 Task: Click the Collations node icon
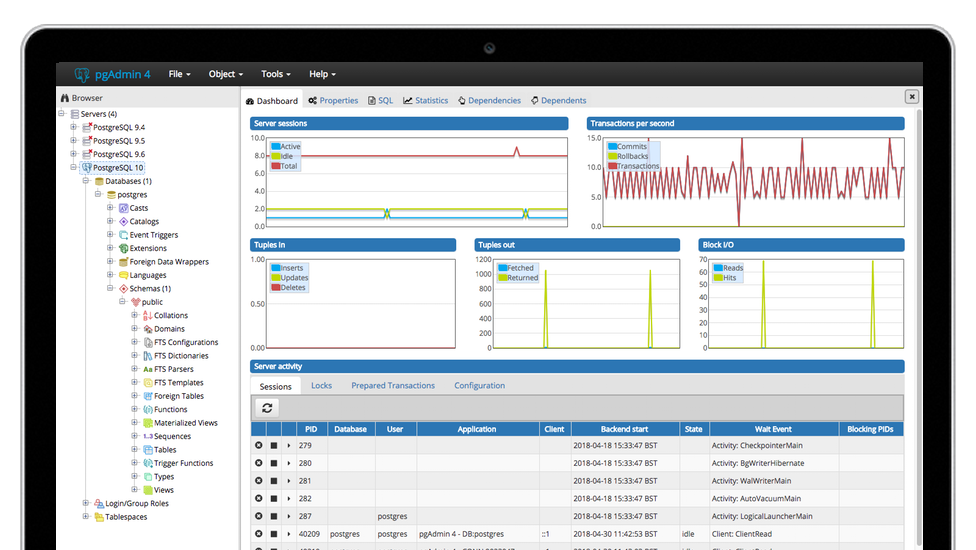click(148, 315)
